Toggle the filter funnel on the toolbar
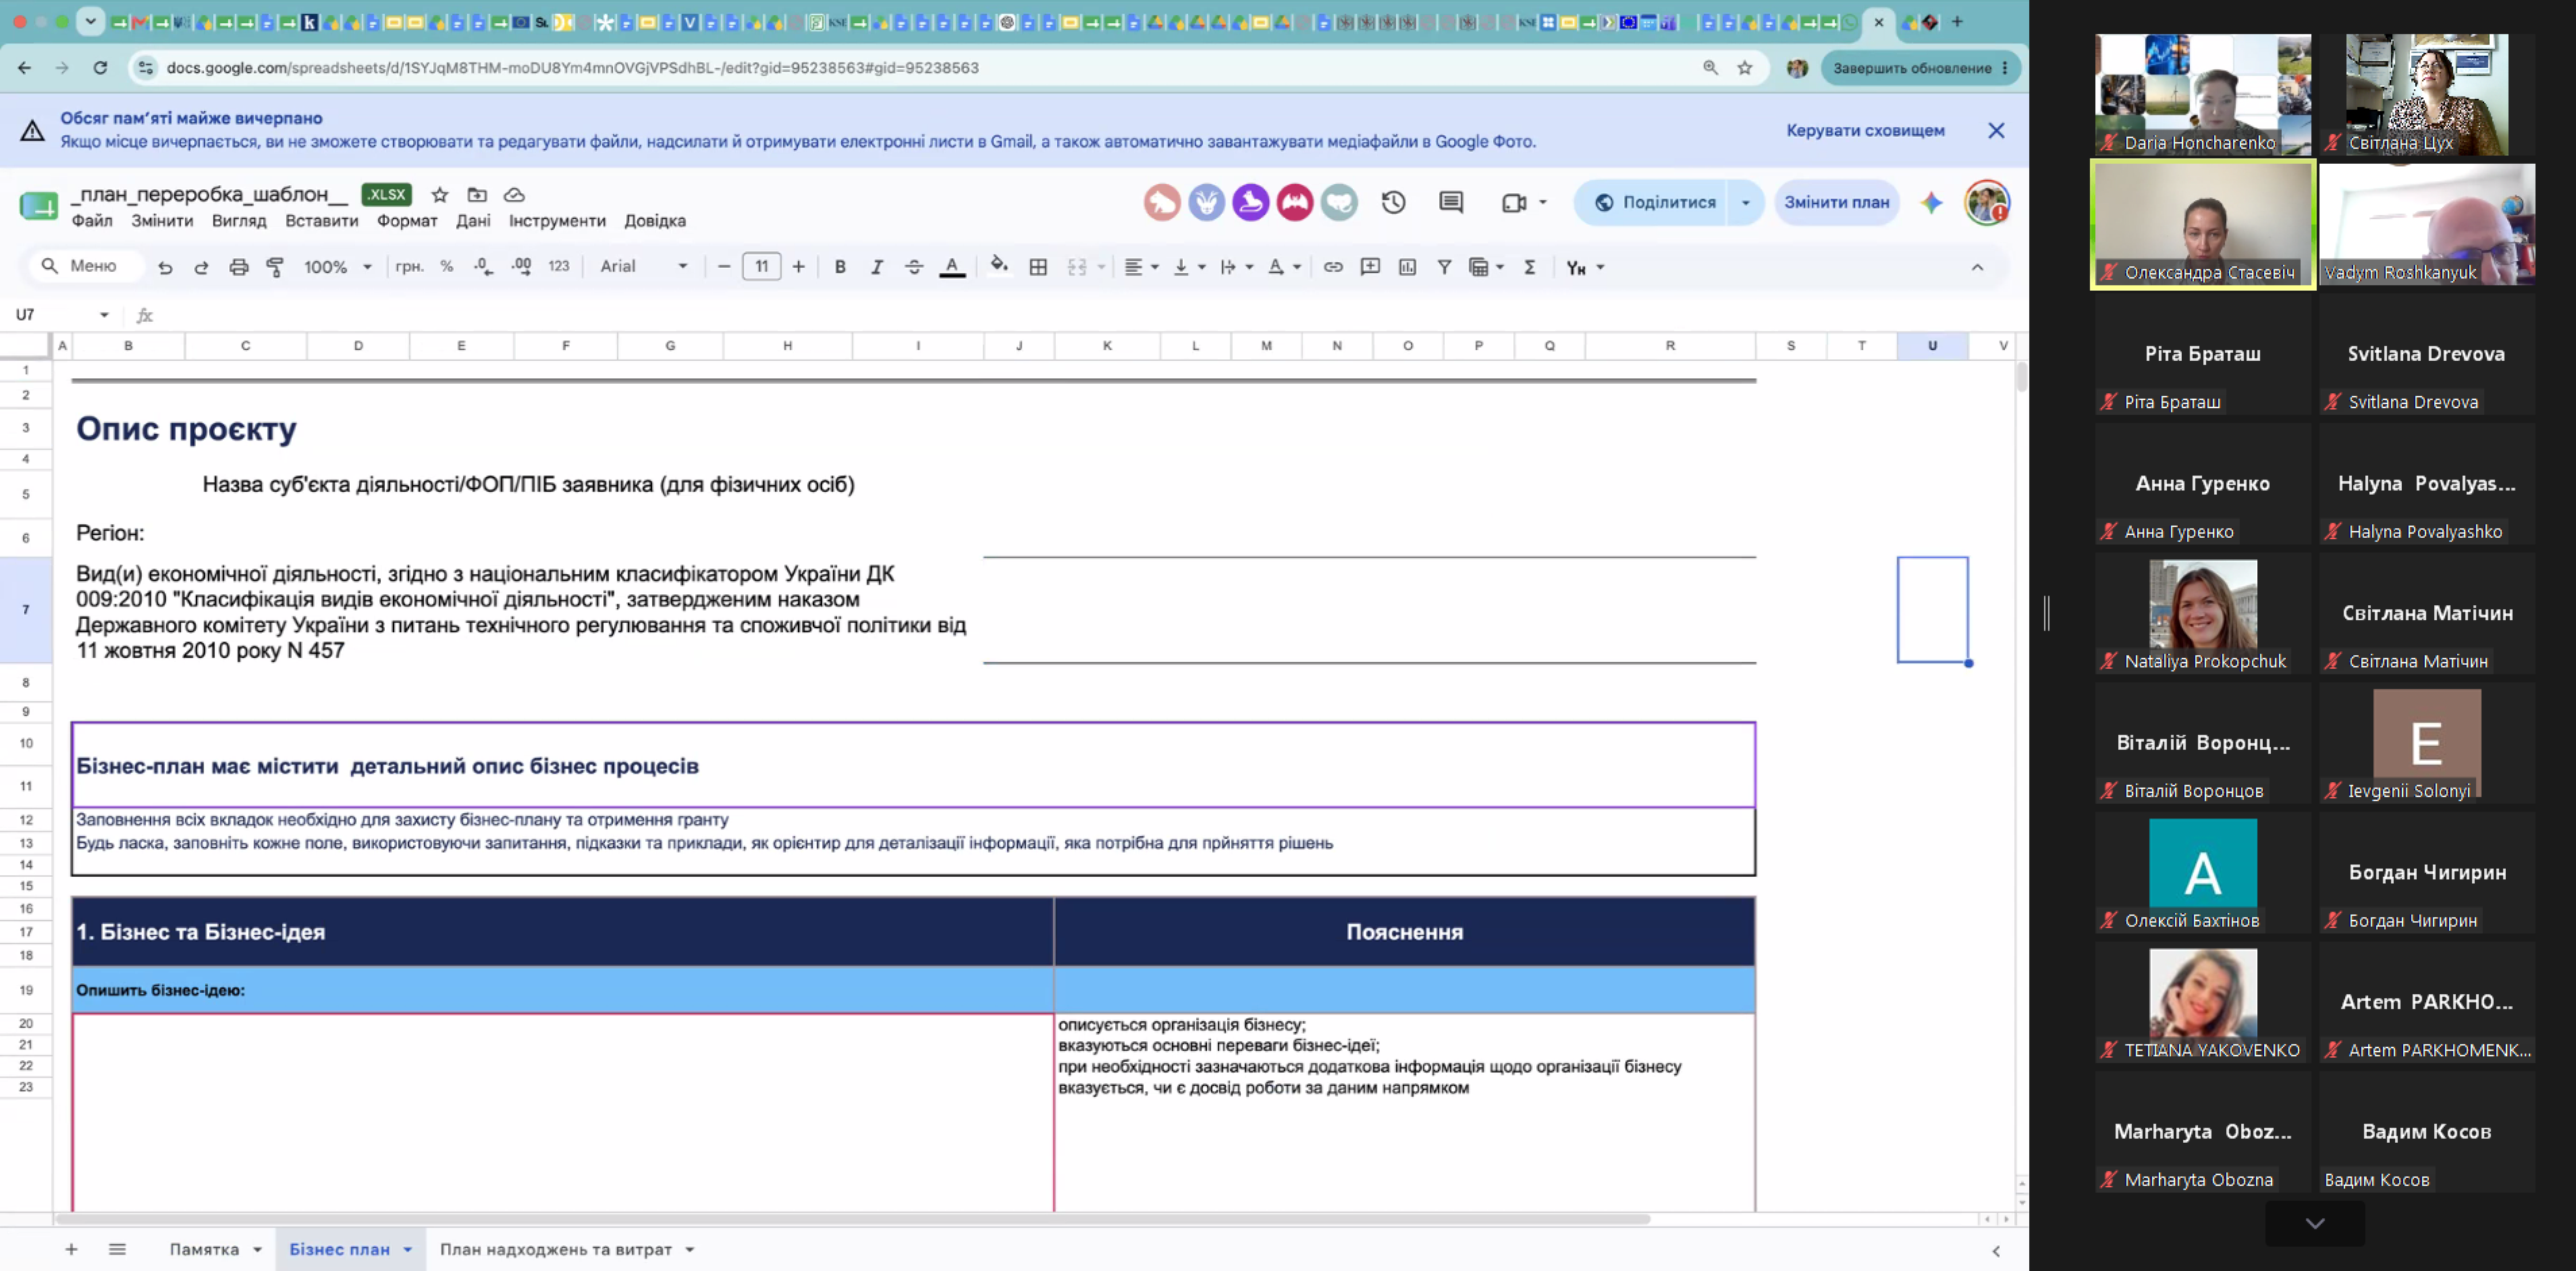Image resolution: width=2576 pixels, height=1271 pixels. [x=1444, y=267]
